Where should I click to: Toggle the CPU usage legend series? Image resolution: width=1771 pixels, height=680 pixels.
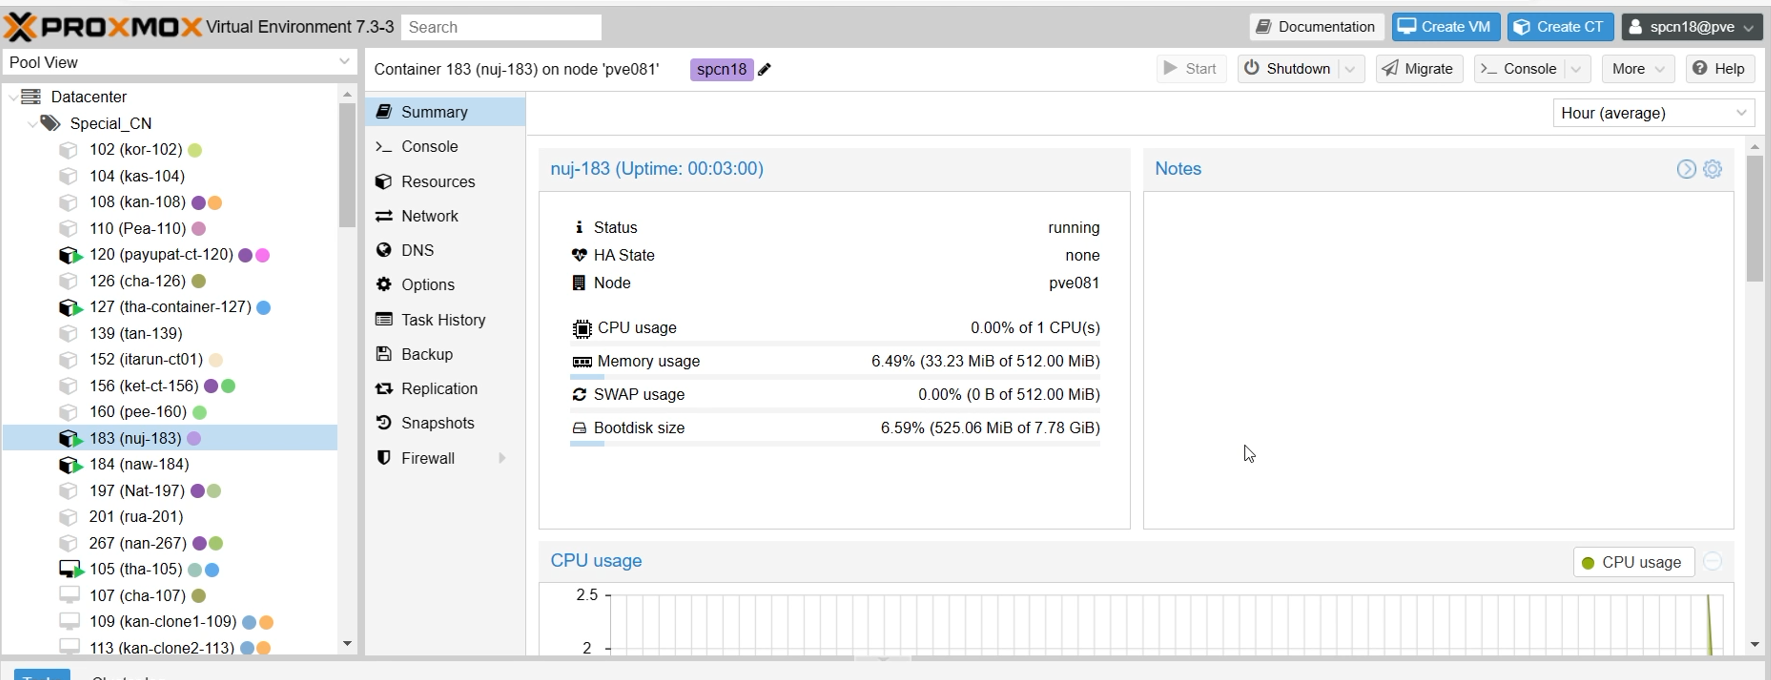[1634, 562]
